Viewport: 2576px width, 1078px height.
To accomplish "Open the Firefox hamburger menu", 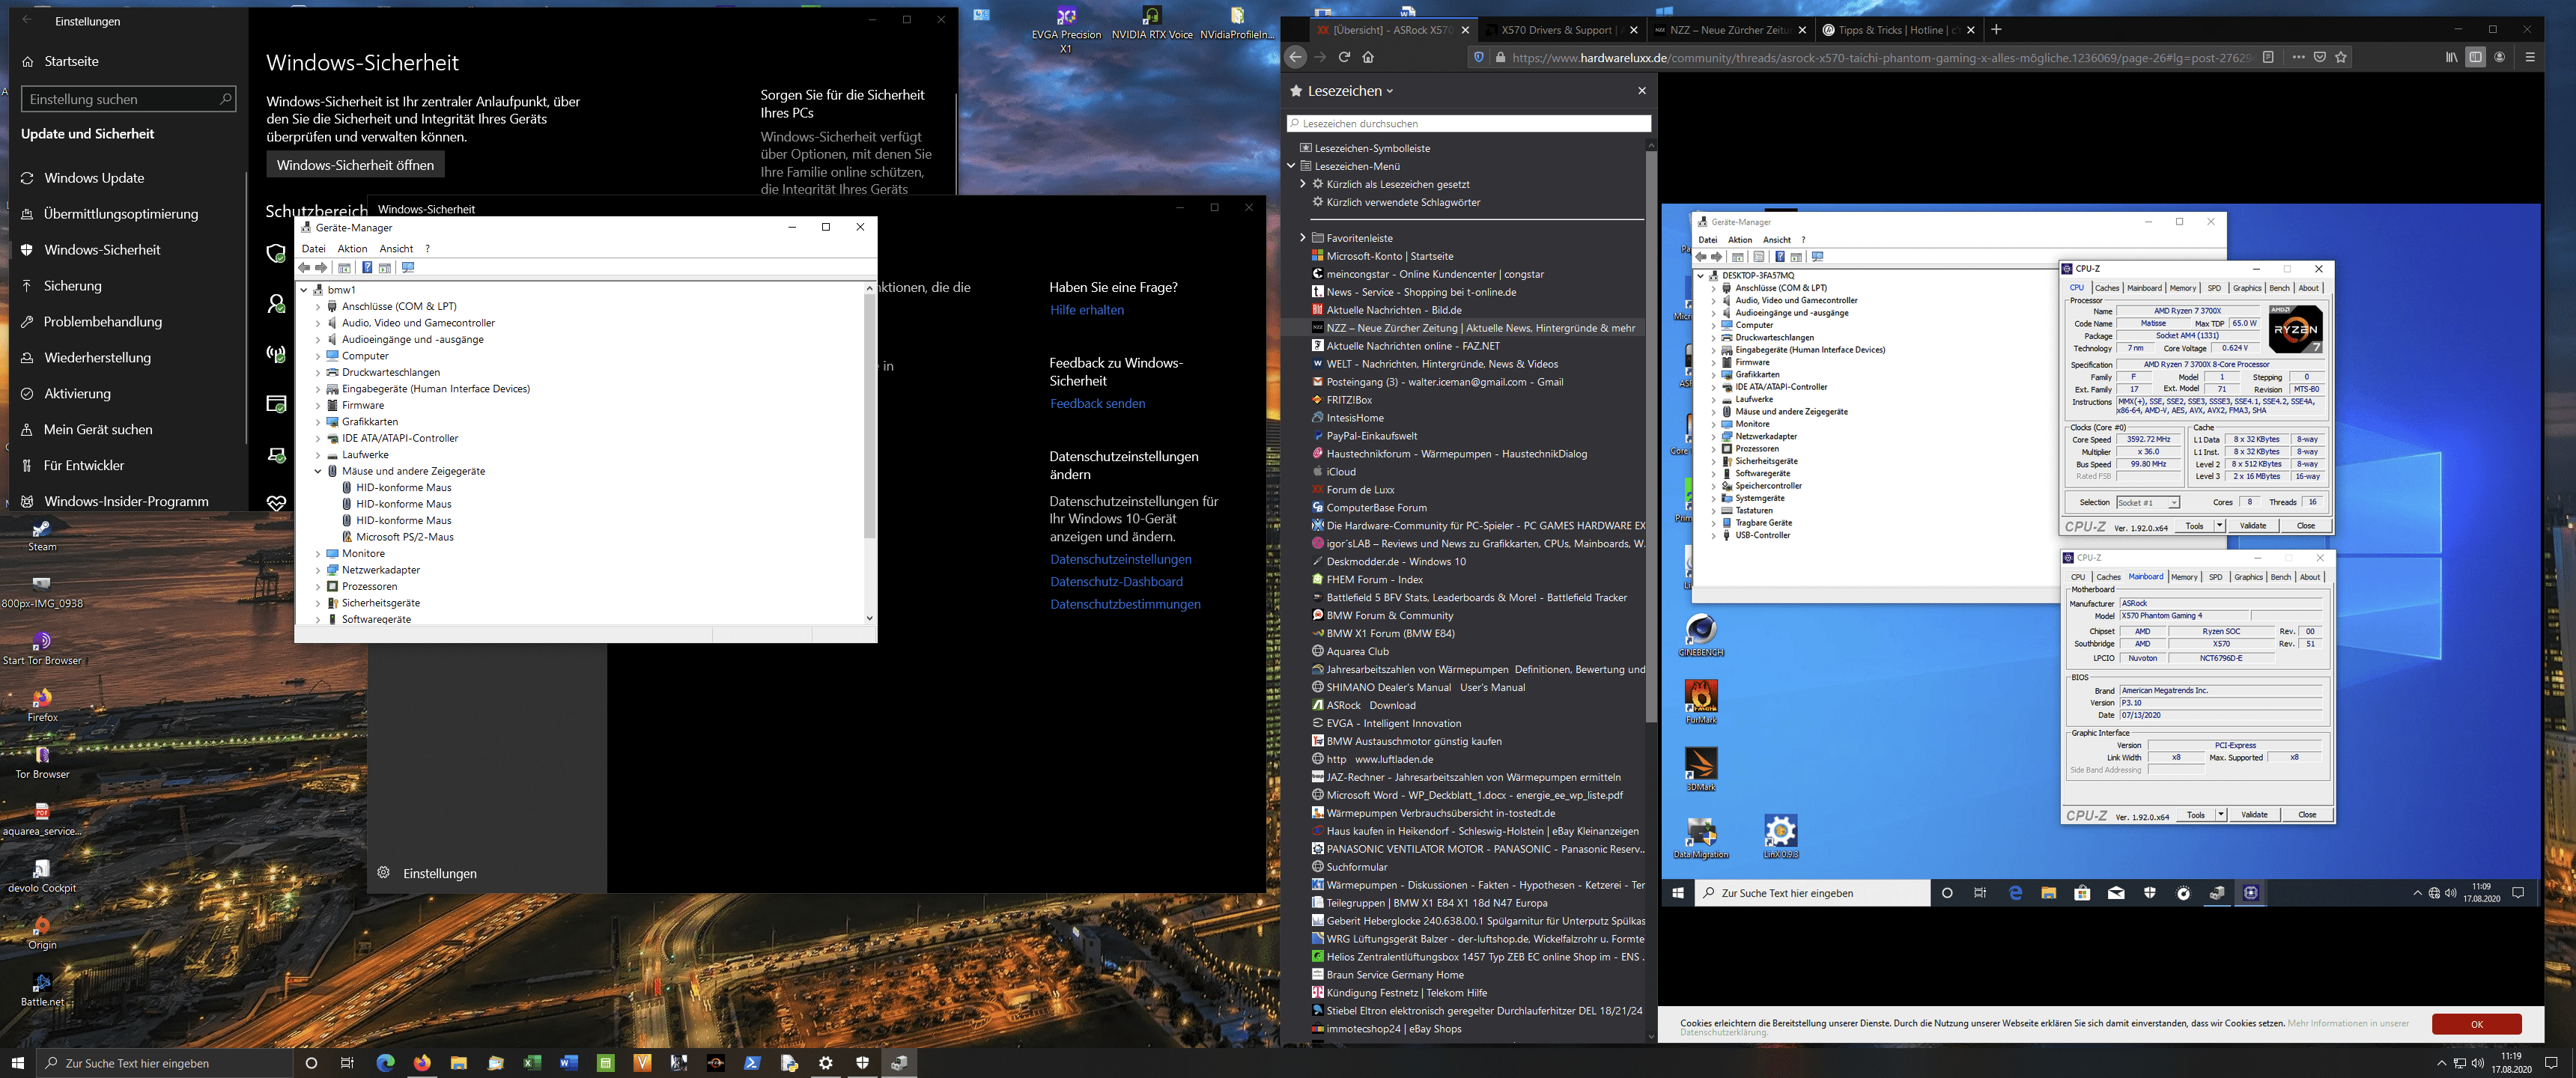I will (x=2530, y=57).
